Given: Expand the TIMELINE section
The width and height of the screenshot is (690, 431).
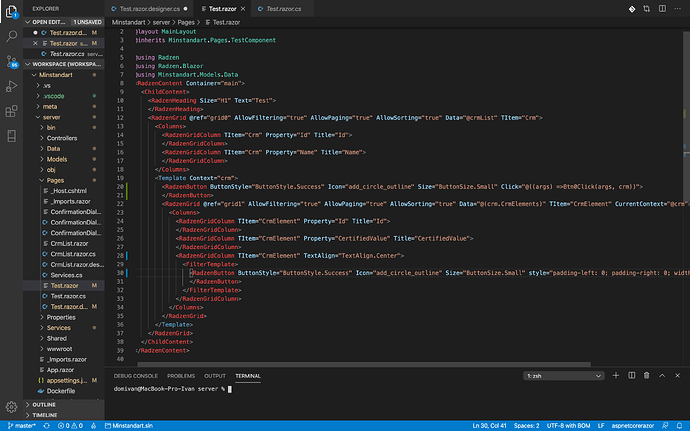Looking at the screenshot, I should click(45, 414).
